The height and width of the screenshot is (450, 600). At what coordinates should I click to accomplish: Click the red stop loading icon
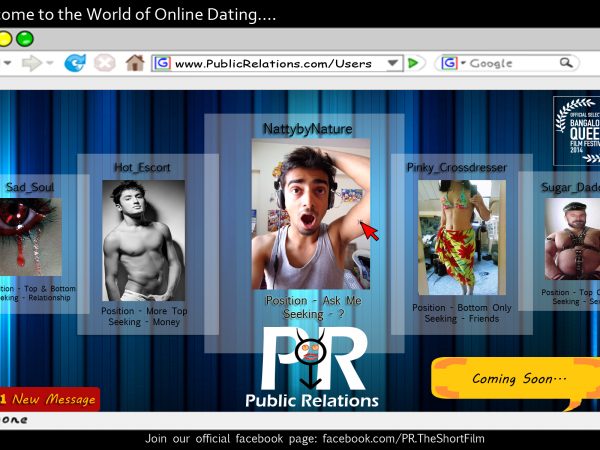point(104,63)
